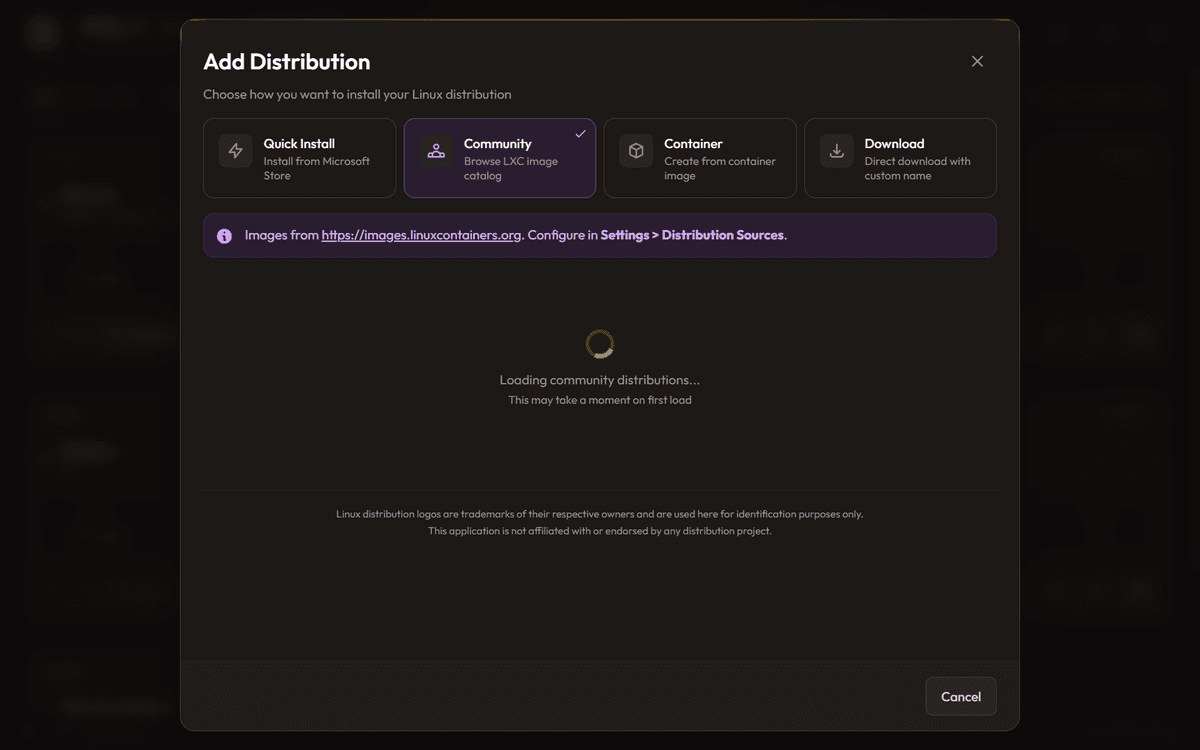This screenshot has height=750, width=1200.
Task: Click "Install from Microsoft Store" description
Action: 316,168
